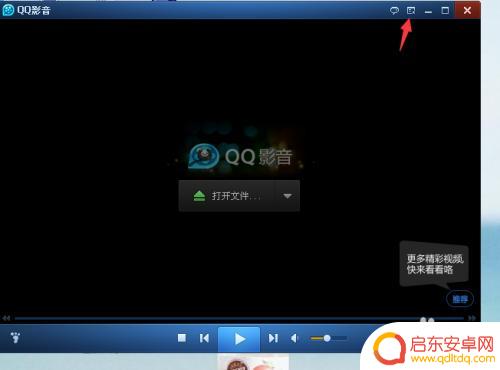Click the QQ影音 logo in title bar
This screenshot has width=500, height=370.
point(8,10)
